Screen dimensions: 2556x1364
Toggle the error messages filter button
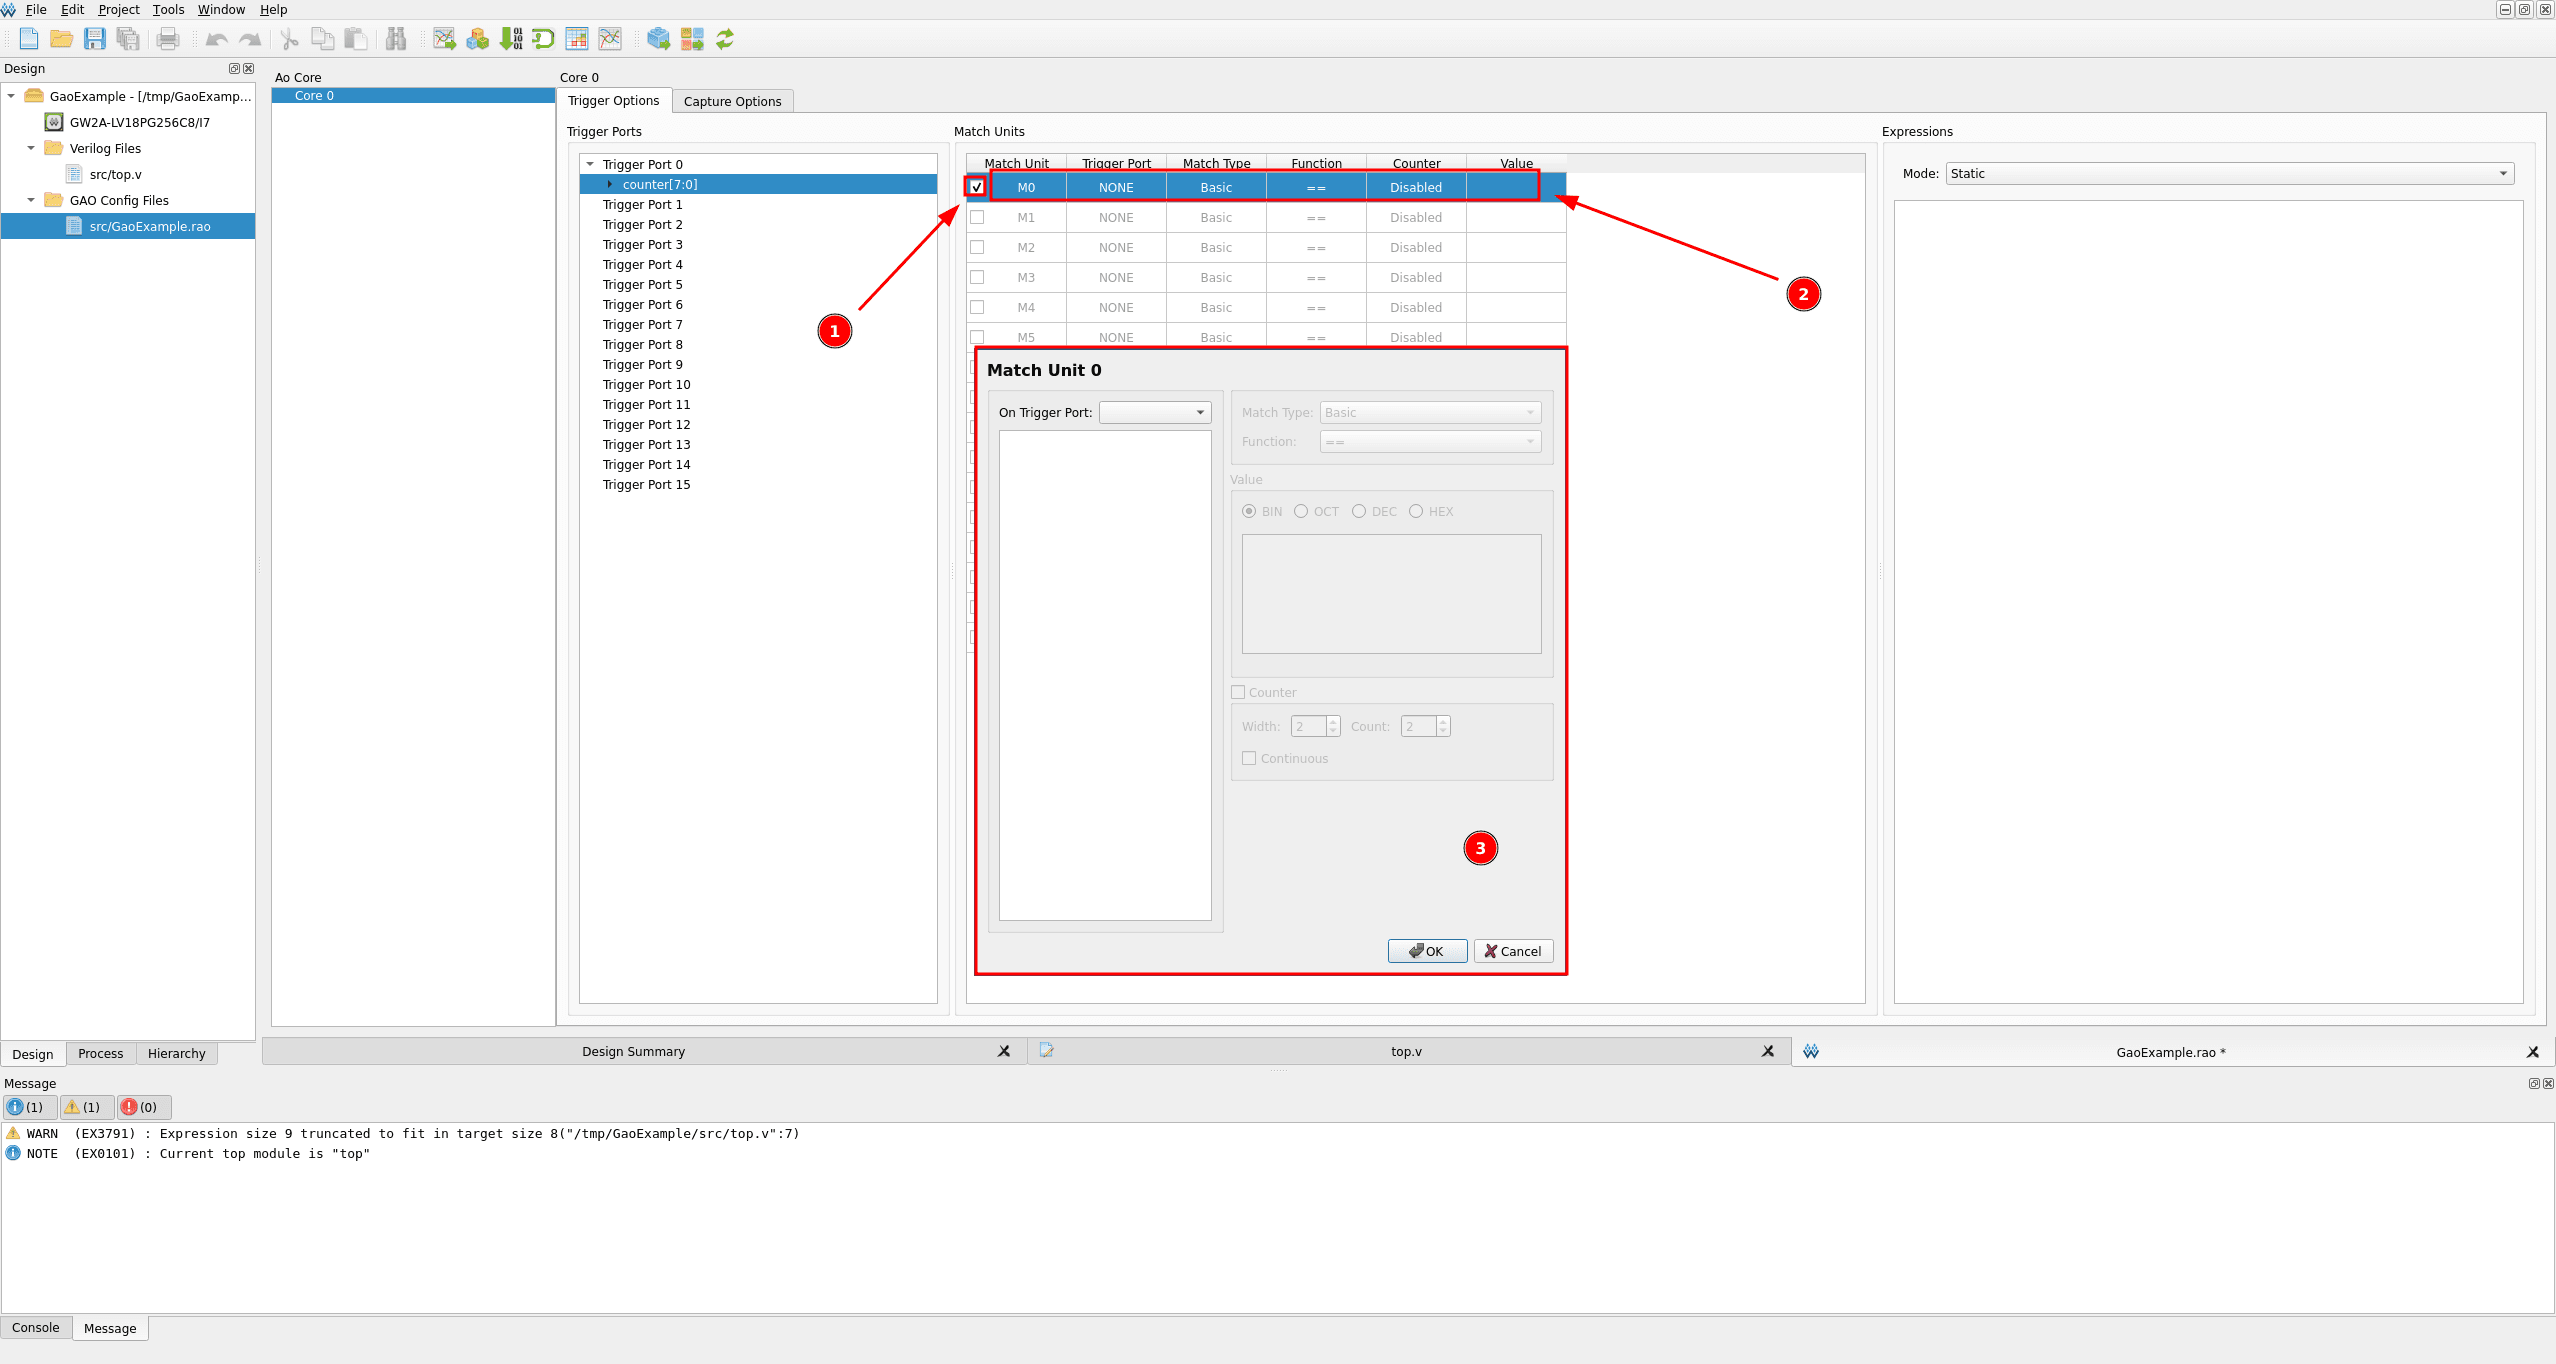(x=143, y=1107)
